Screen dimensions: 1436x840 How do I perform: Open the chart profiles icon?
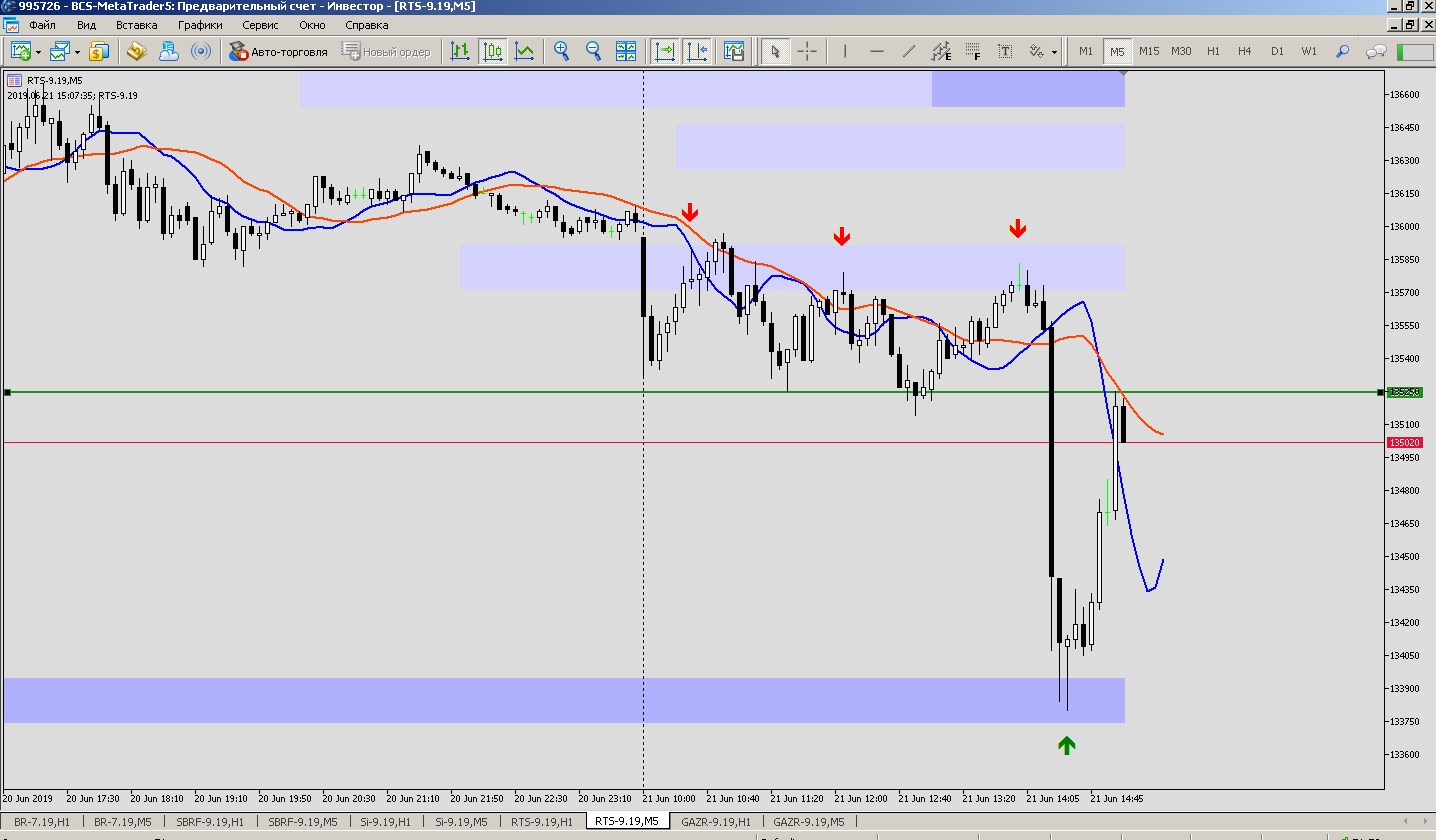click(x=60, y=51)
